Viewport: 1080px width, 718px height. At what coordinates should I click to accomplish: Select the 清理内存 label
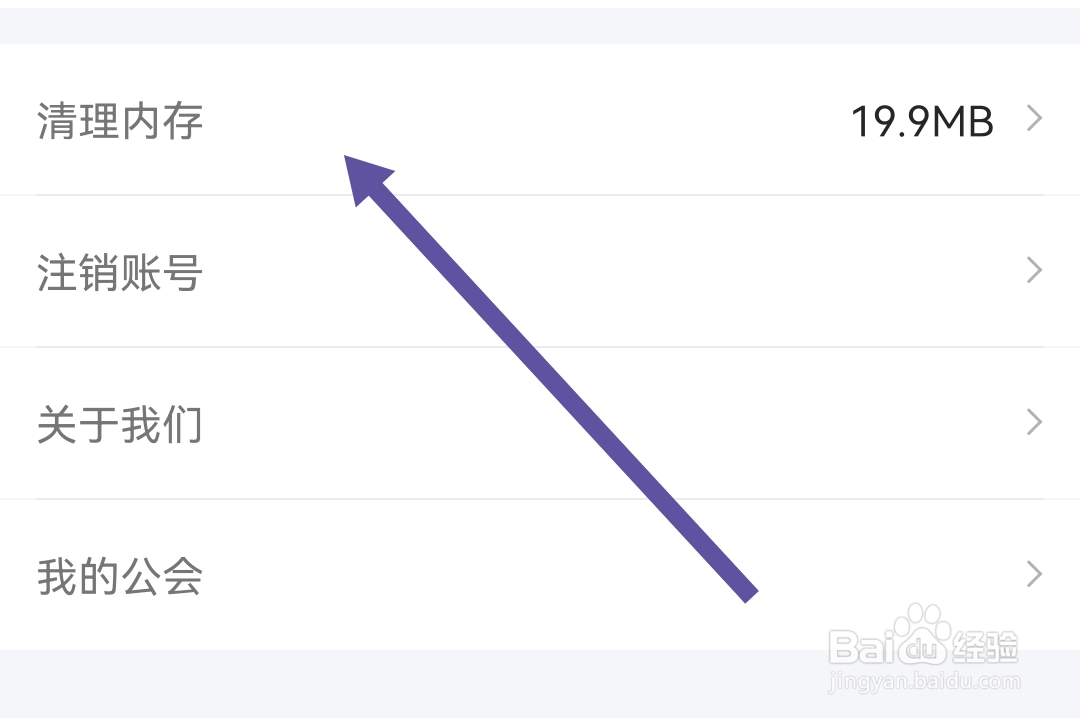click(120, 121)
